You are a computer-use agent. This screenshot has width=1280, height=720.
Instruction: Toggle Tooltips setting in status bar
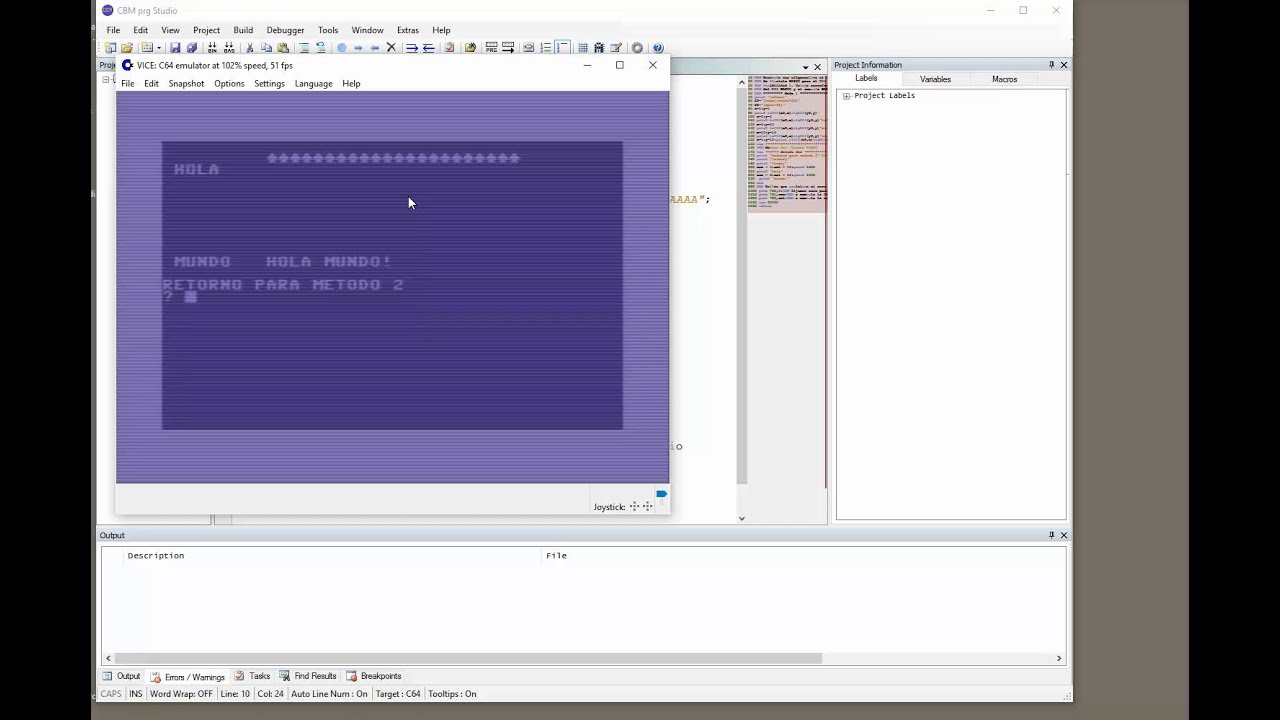[x=452, y=694]
